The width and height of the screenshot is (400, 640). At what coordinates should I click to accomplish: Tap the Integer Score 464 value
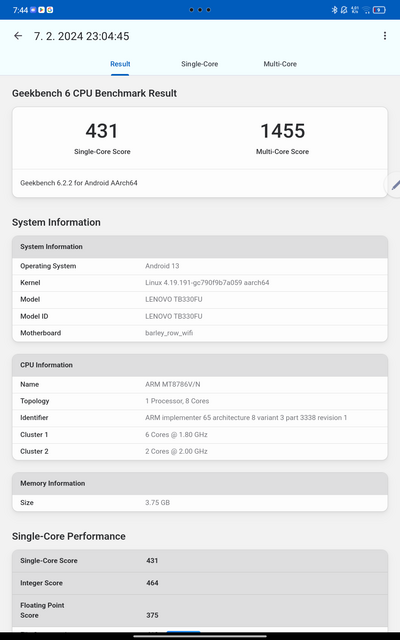[x=152, y=583]
